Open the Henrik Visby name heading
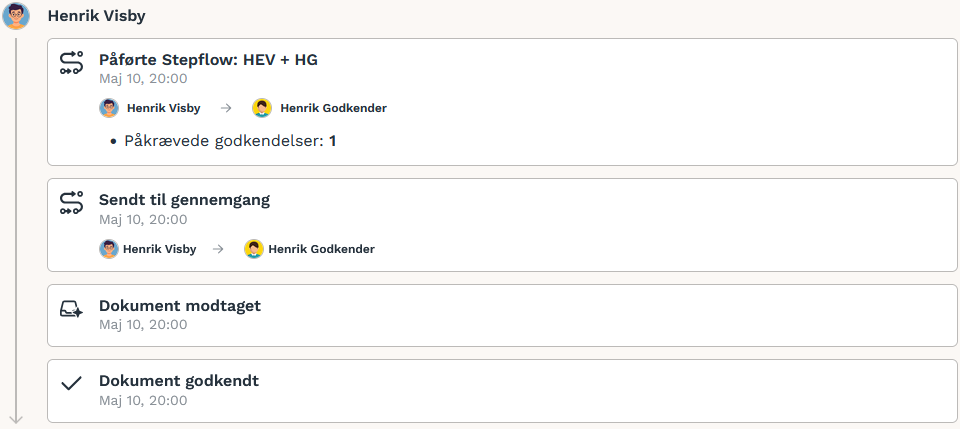960x429 pixels. [x=97, y=16]
